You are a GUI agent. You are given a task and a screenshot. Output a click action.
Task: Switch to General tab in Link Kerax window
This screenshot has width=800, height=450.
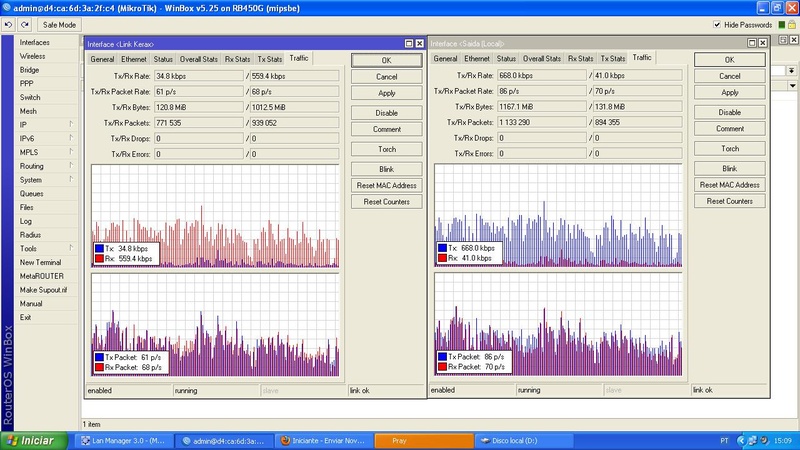(102, 59)
